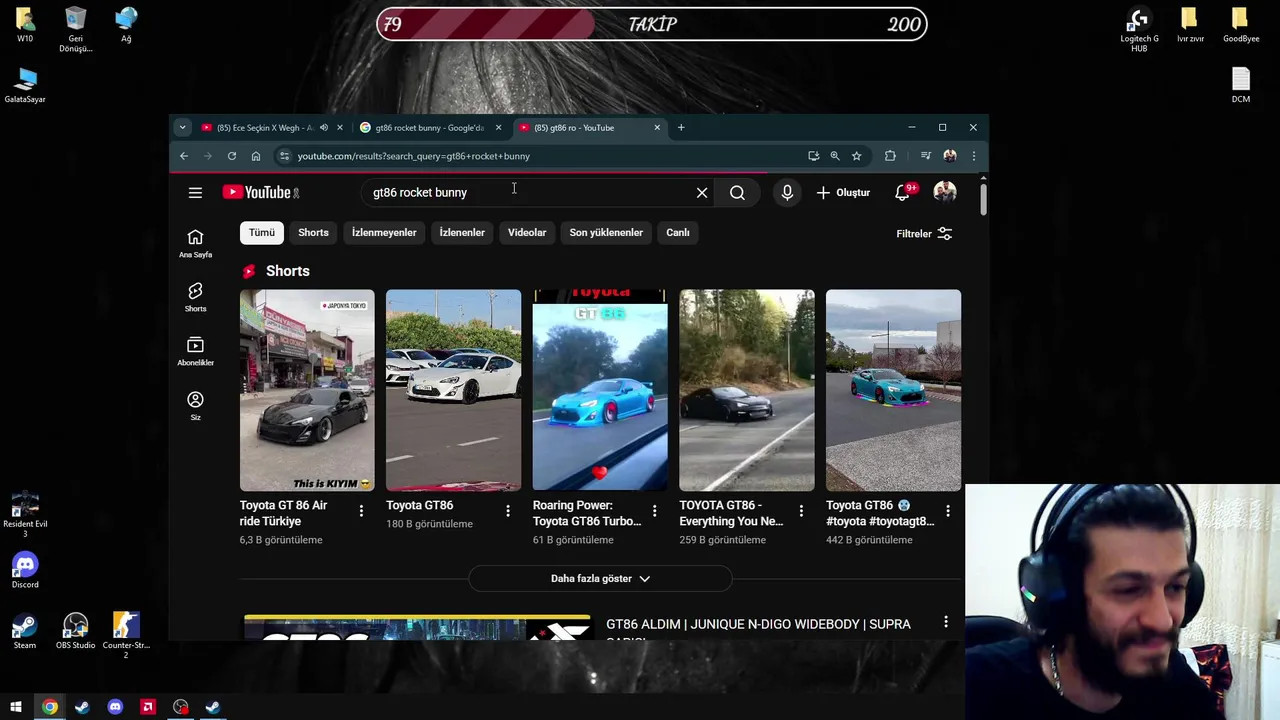This screenshot has height=720, width=1280.
Task: Go to Ana Sayfa in sidebar
Action: pos(195,243)
